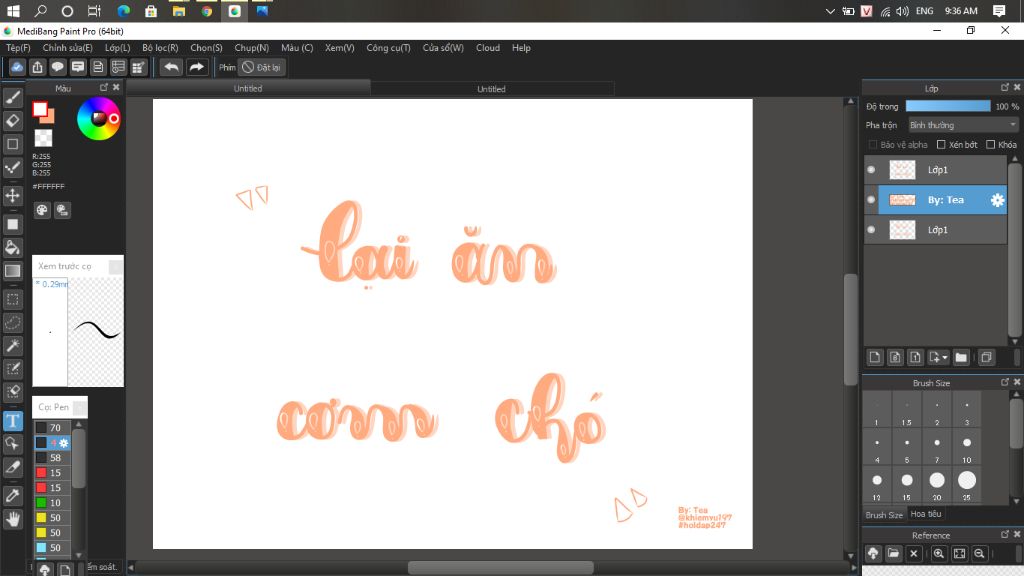Duplicate layer using stacked pages icon
This screenshot has height=576, width=1024.
coord(986,357)
